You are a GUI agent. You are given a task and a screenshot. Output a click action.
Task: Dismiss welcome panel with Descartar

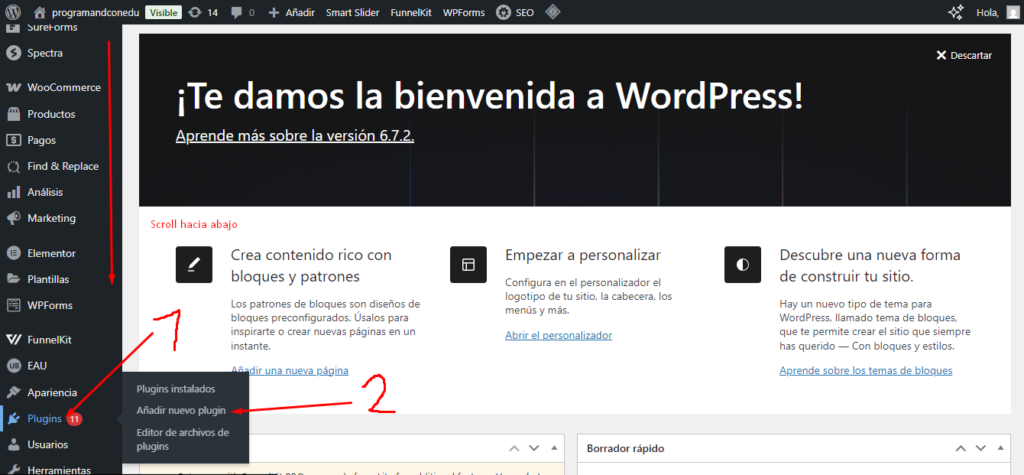tap(964, 56)
